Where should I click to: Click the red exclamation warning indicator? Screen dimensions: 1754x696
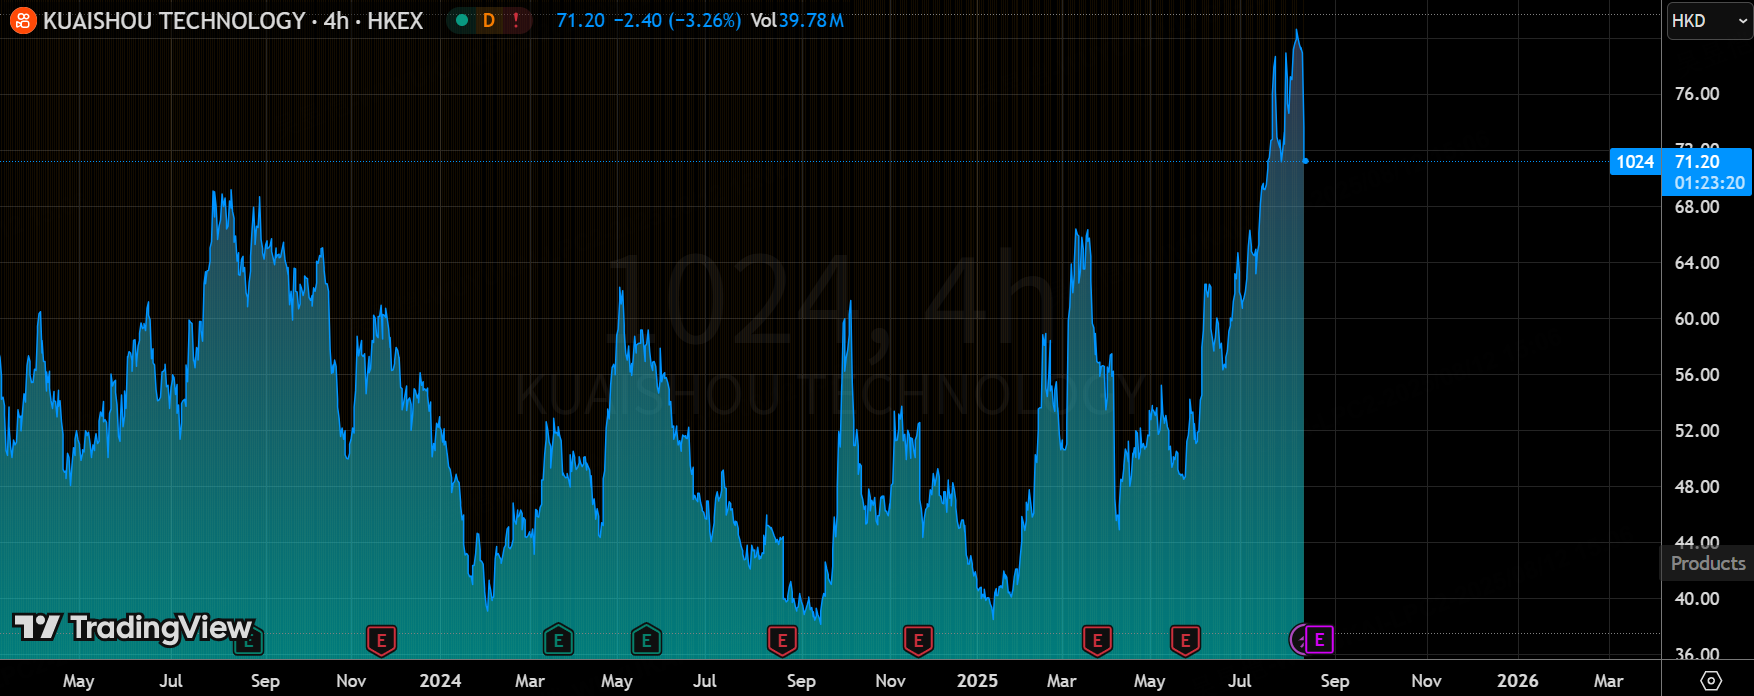(x=516, y=20)
